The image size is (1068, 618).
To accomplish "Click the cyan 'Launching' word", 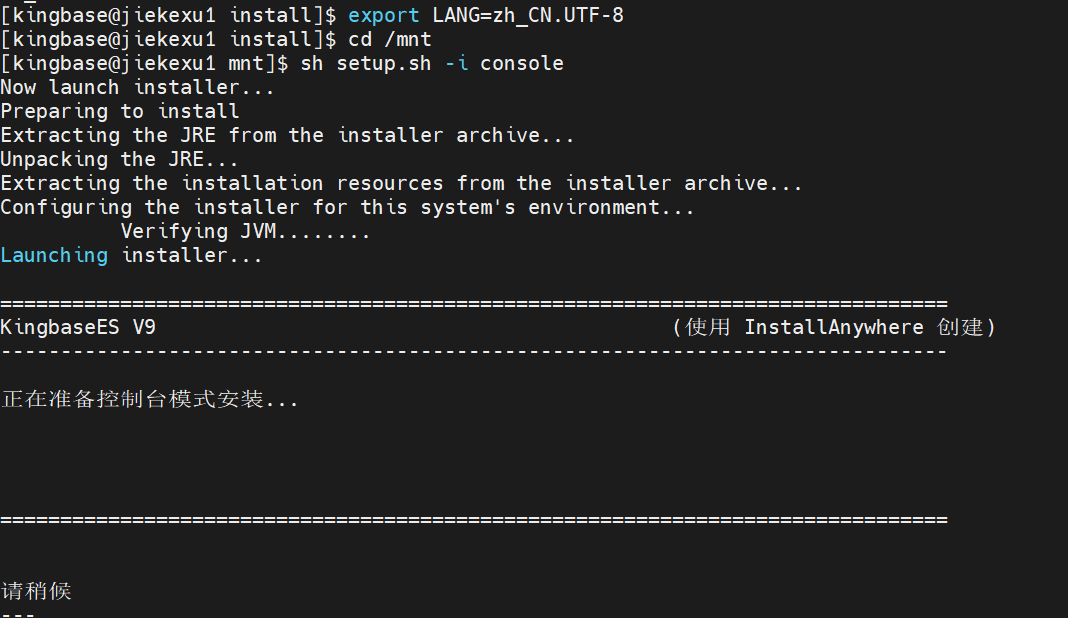I will (54, 256).
